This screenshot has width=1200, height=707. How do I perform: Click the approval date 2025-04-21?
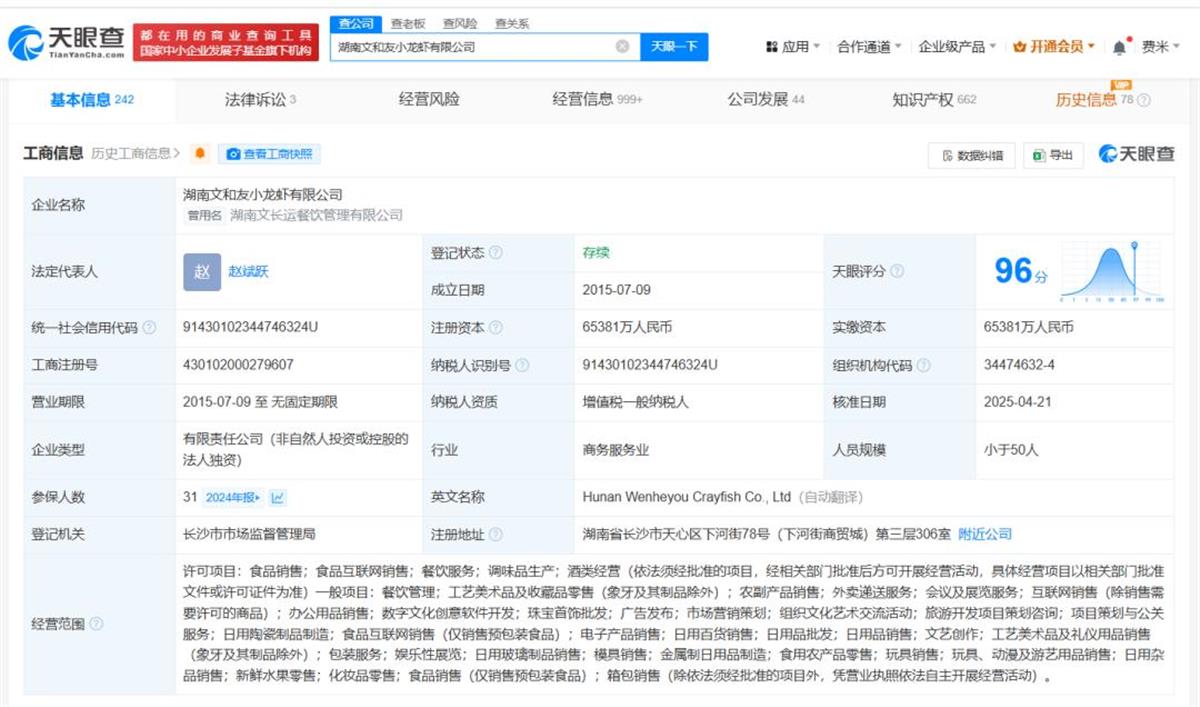[x=1018, y=402]
